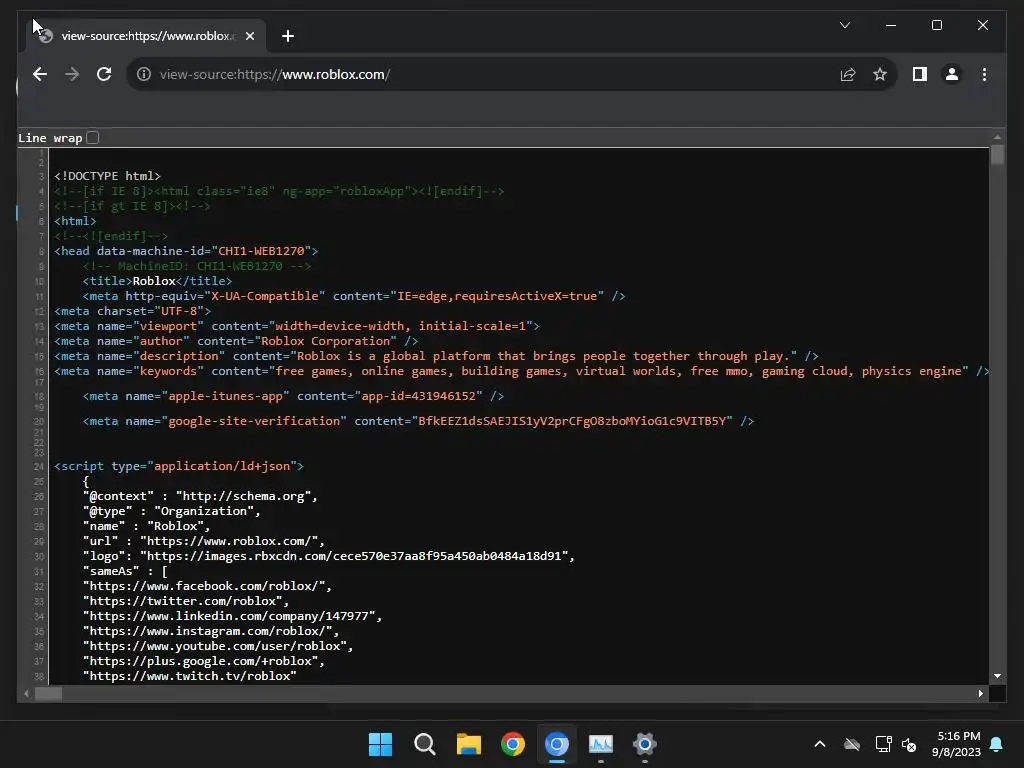1024x768 pixels.
Task: Open Settings gear from taskbar
Action: coord(645,744)
